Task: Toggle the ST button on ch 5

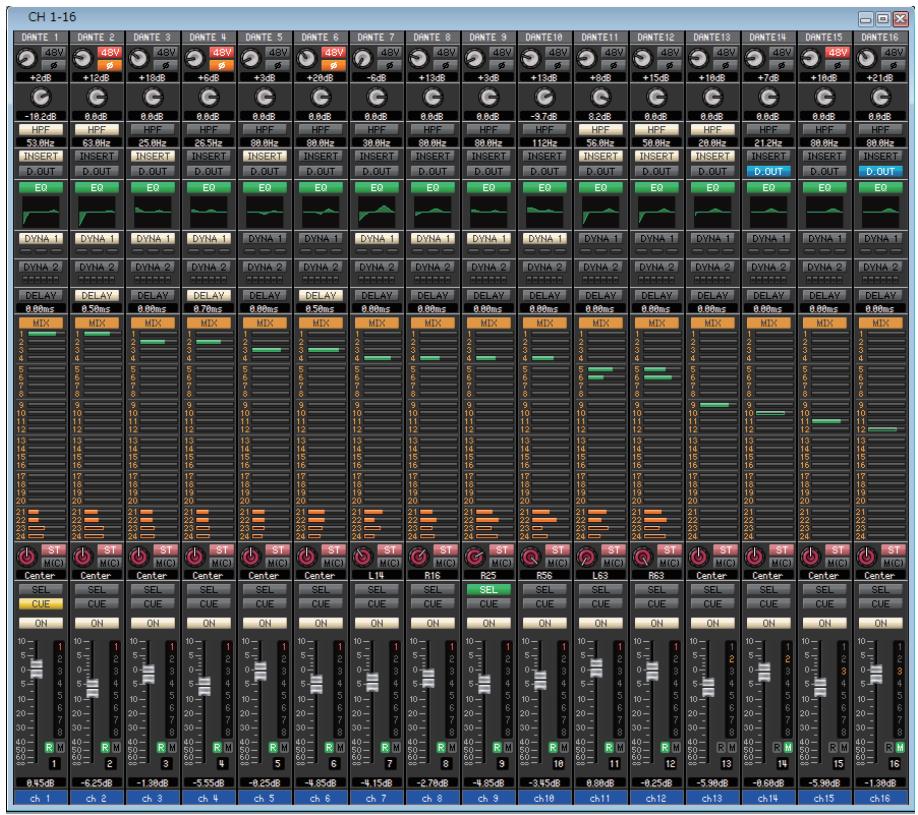Action: pyautogui.click(x=278, y=550)
